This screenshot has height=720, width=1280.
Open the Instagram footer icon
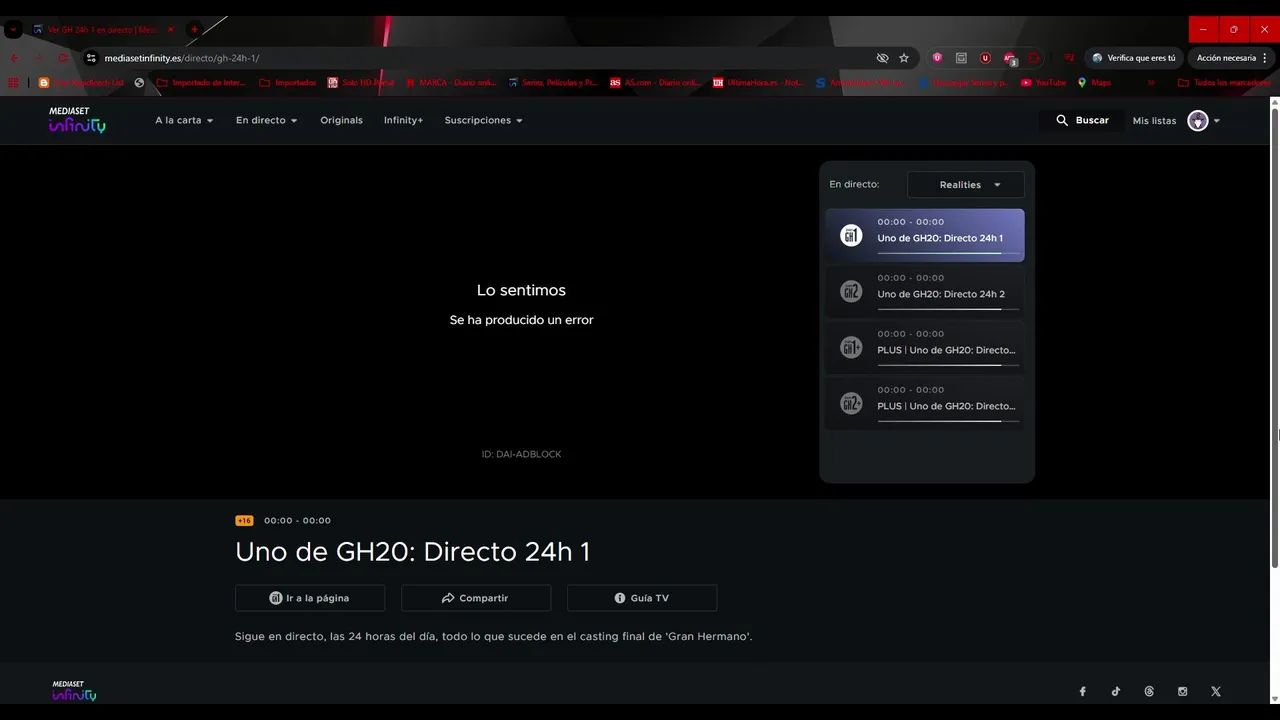pyautogui.click(x=1183, y=692)
